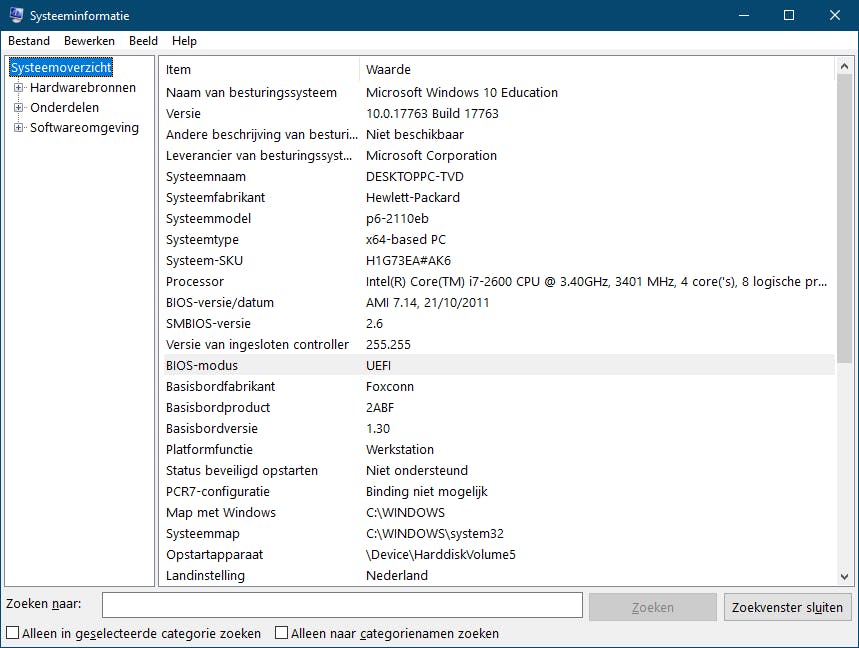This screenshot has height=648, width=859.
Task: Select Status beveiligd opstarten row
Action: click(x=499, y=471)
